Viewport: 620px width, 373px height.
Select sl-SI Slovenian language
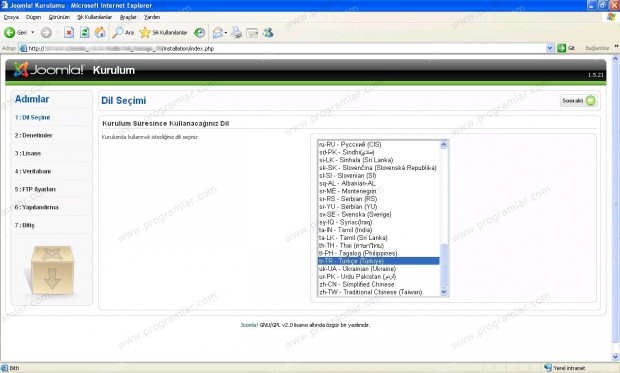379,176
